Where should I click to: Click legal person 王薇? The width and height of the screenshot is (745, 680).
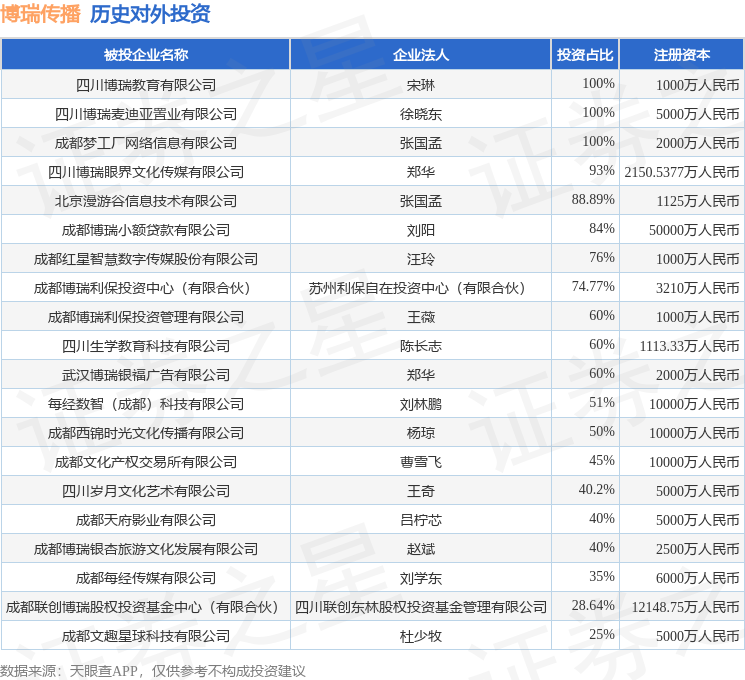coord(420,317)
